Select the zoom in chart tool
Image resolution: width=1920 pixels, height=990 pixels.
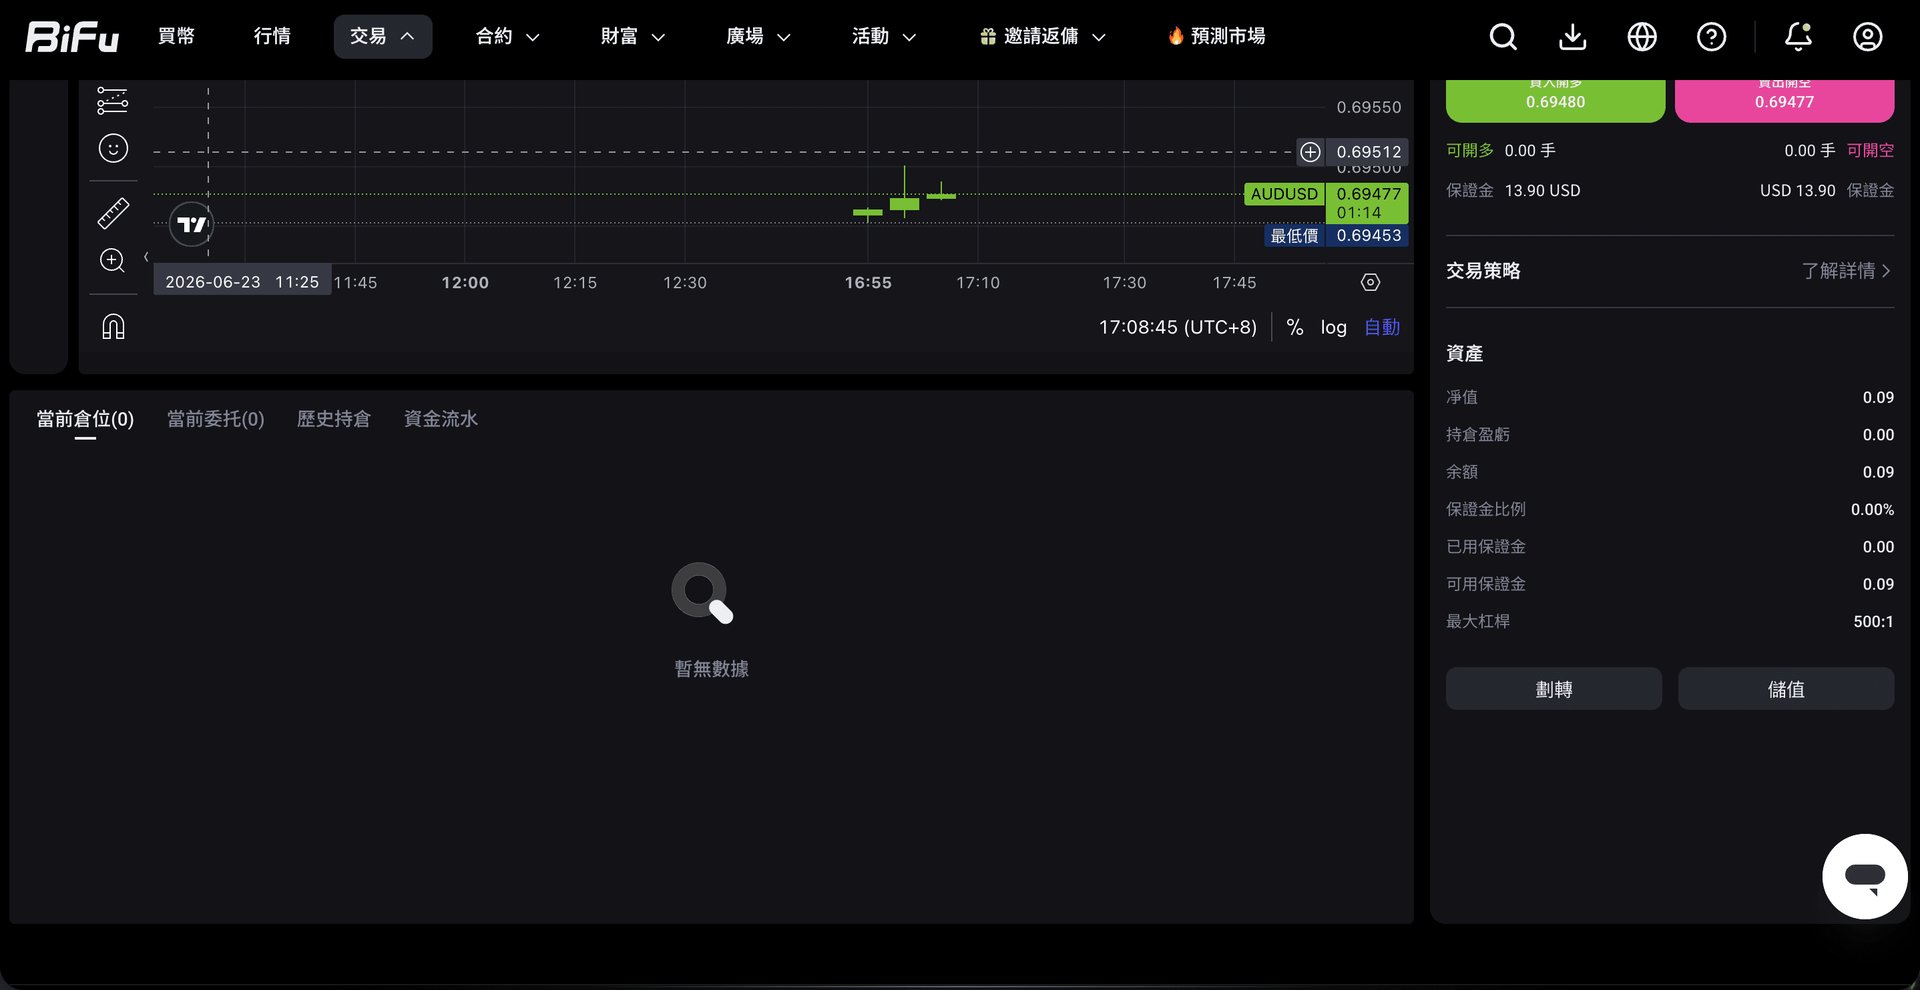point(113,260)
